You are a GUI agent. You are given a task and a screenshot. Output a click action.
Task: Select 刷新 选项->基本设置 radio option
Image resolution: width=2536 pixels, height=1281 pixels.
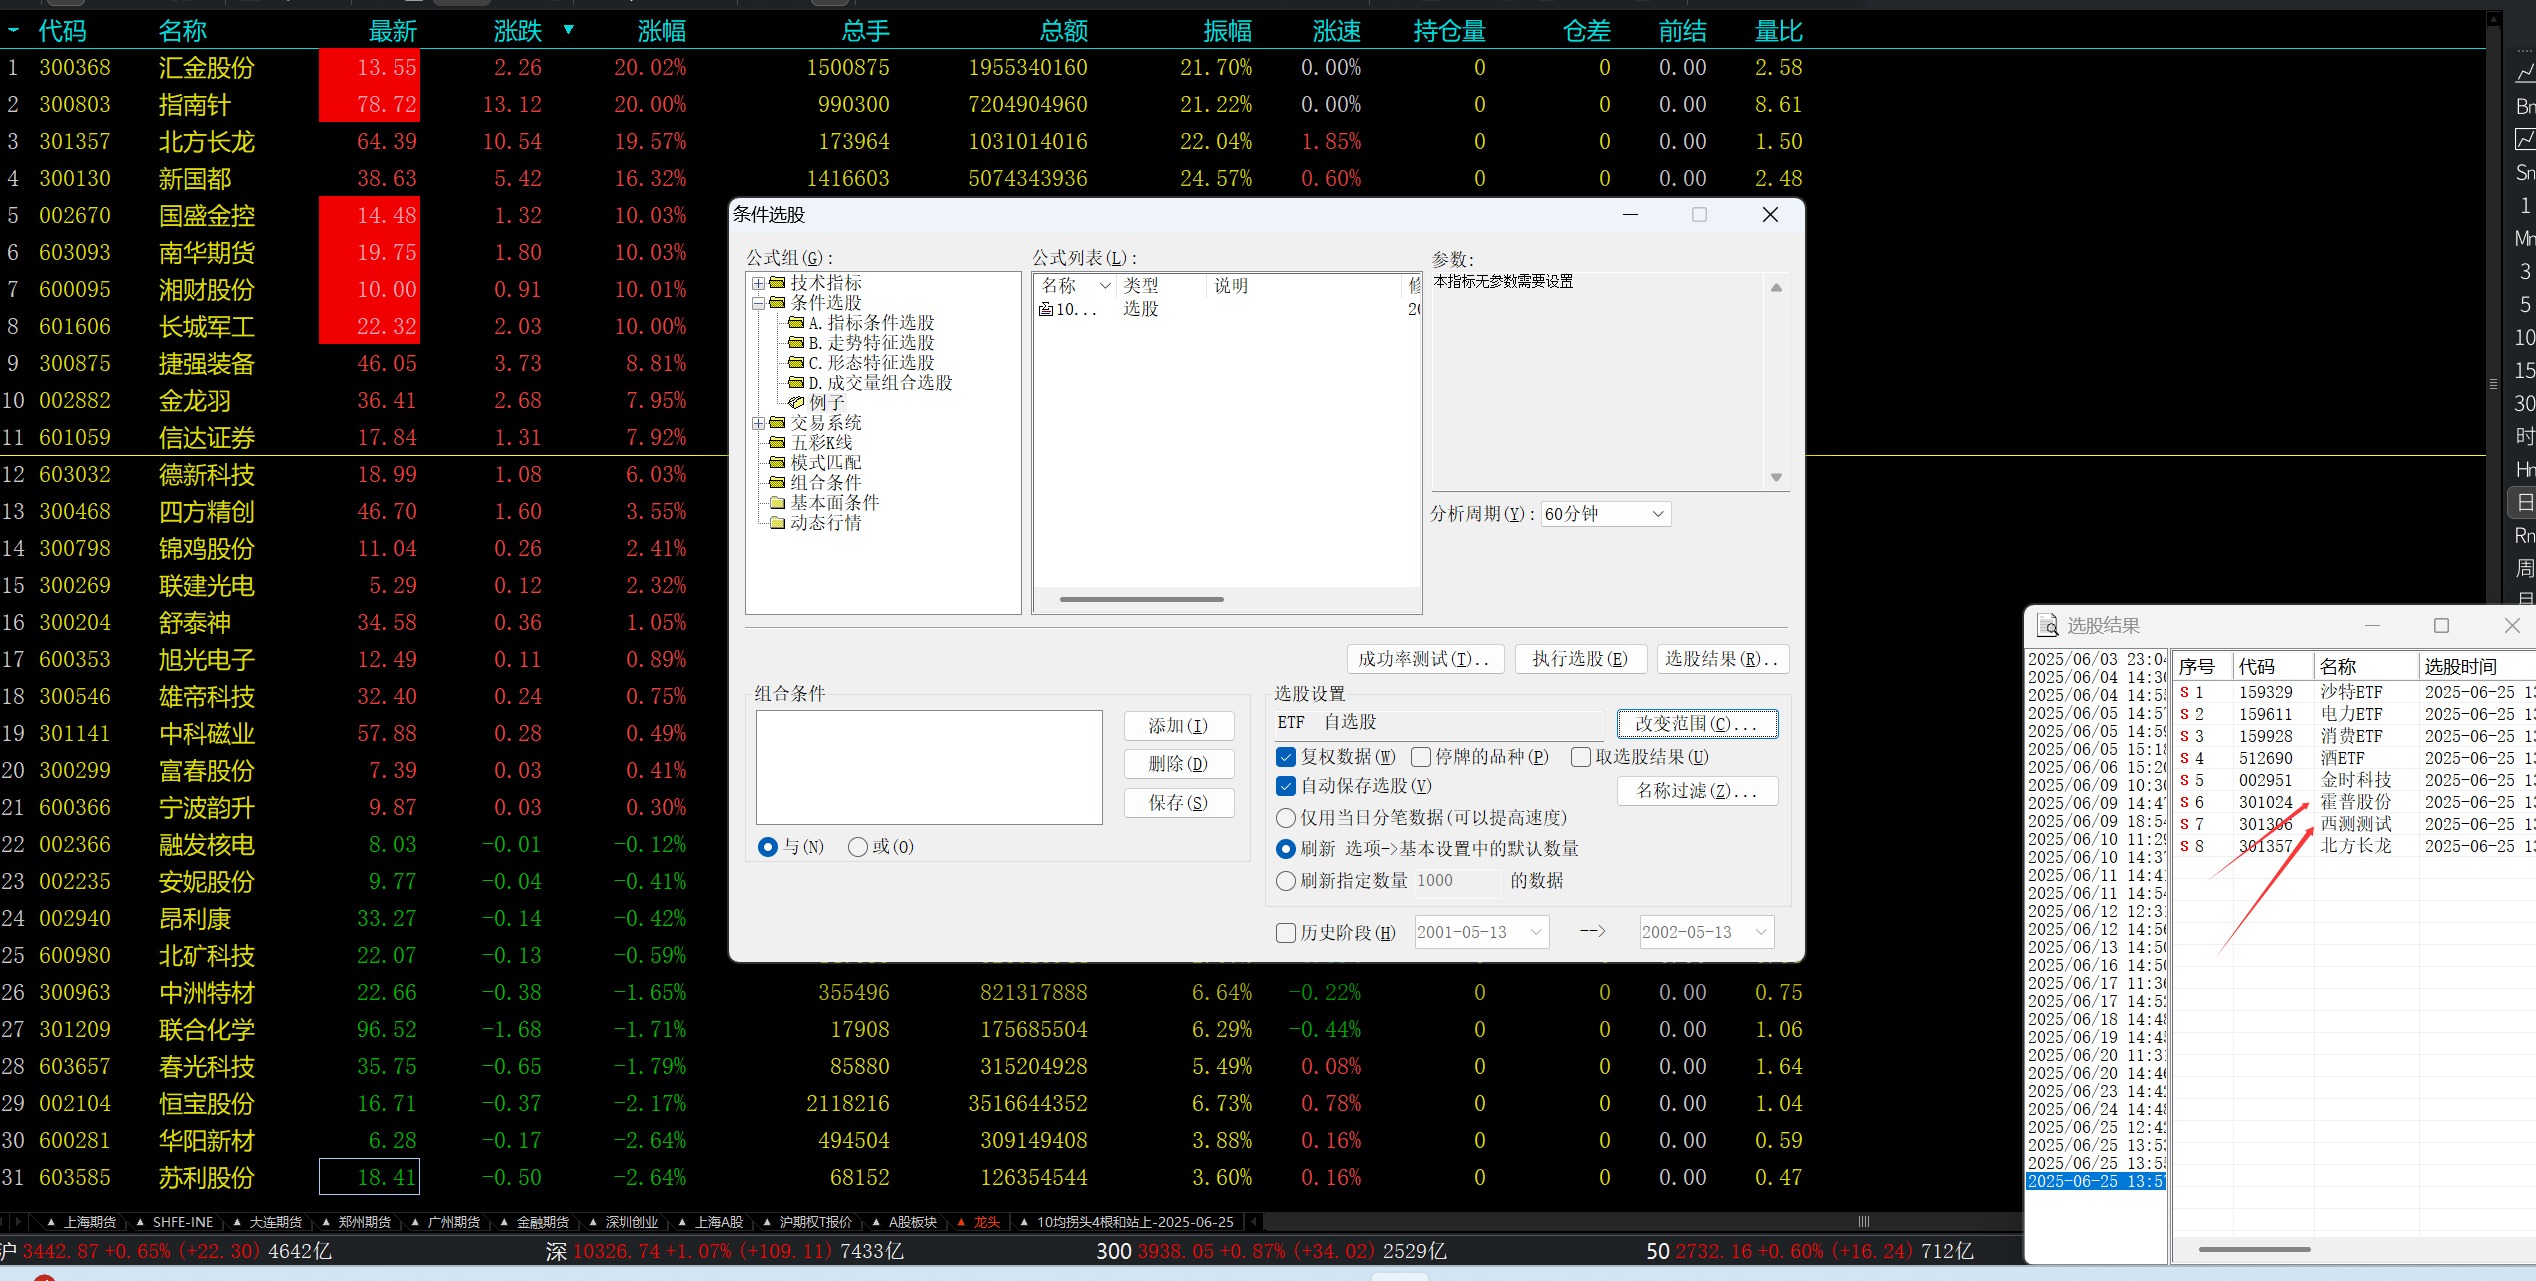pyautogui.click(x=1286, y=849)
